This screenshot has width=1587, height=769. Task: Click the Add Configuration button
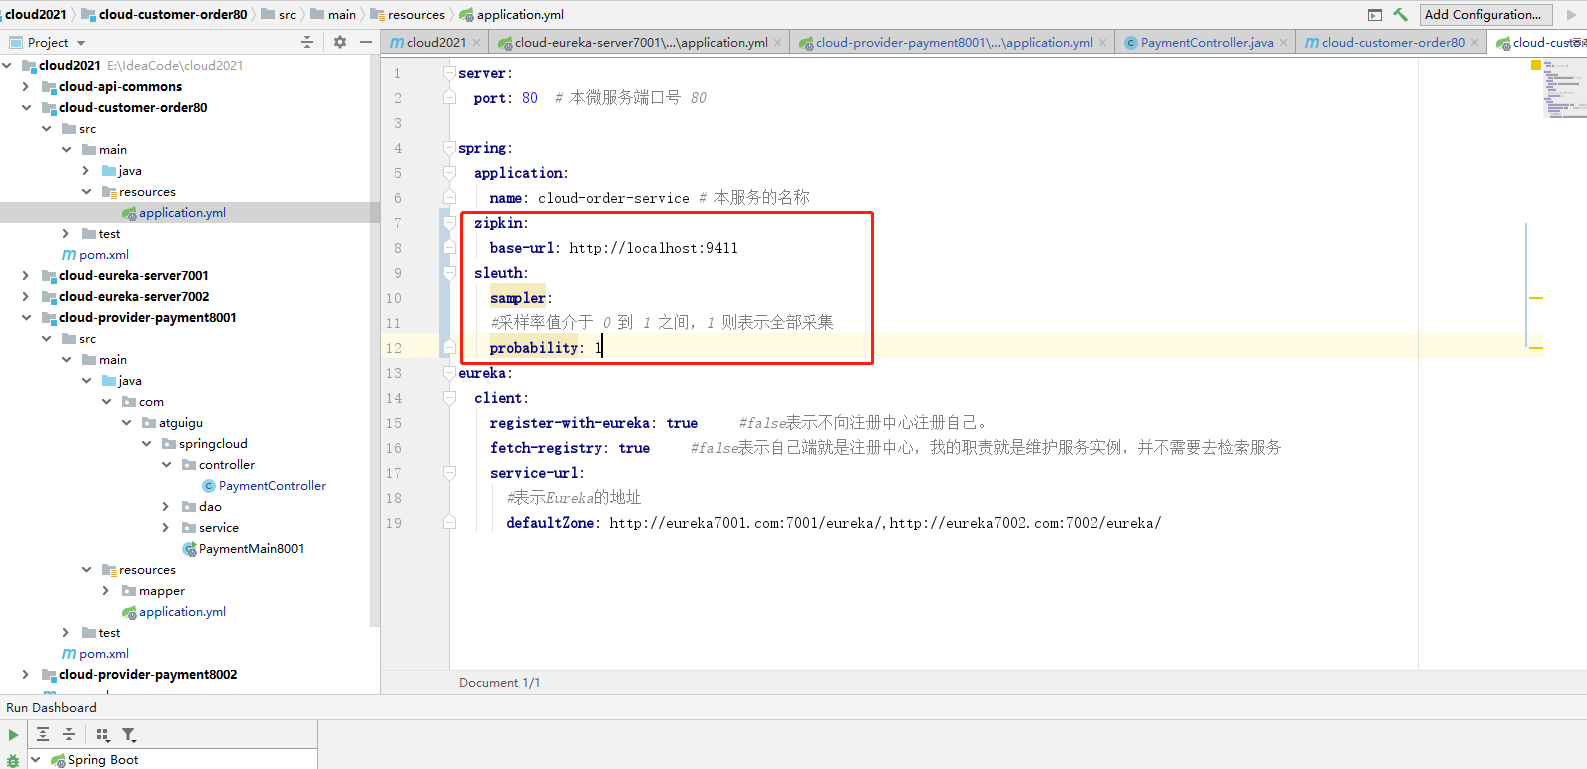coord(1486,14)
